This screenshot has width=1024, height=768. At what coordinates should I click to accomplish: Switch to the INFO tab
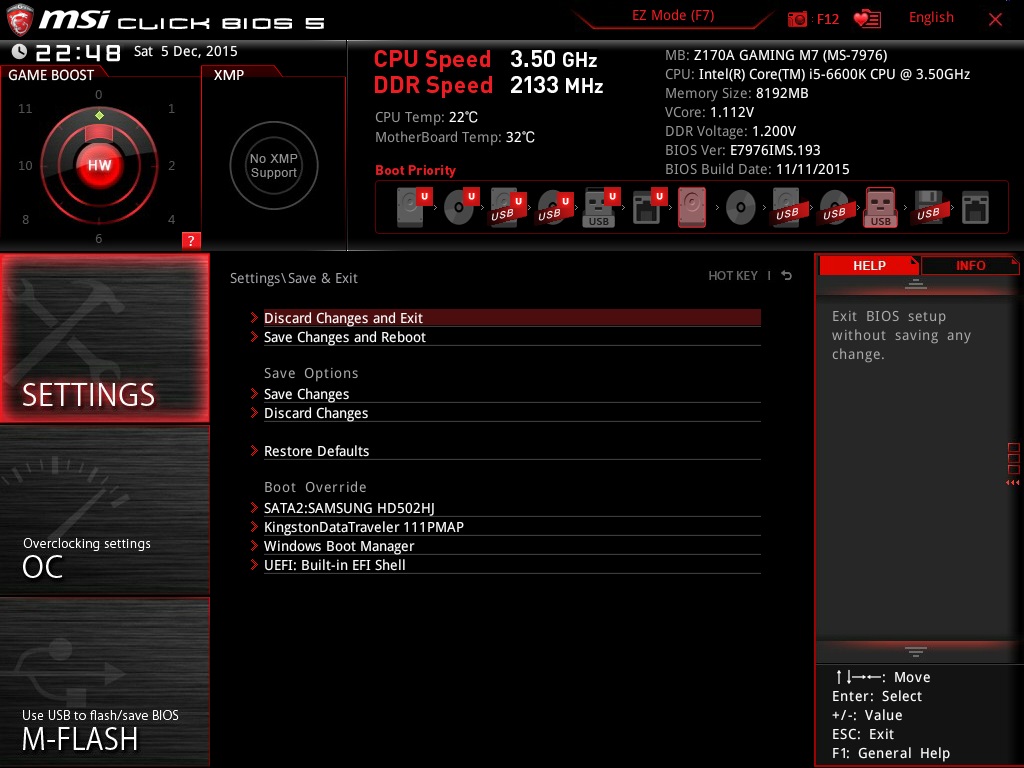coord(970,265)
